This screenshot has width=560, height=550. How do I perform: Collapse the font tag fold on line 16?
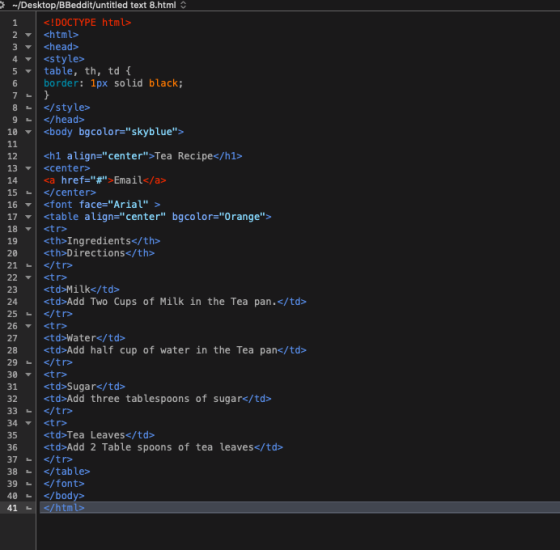(x=28, y=205)
